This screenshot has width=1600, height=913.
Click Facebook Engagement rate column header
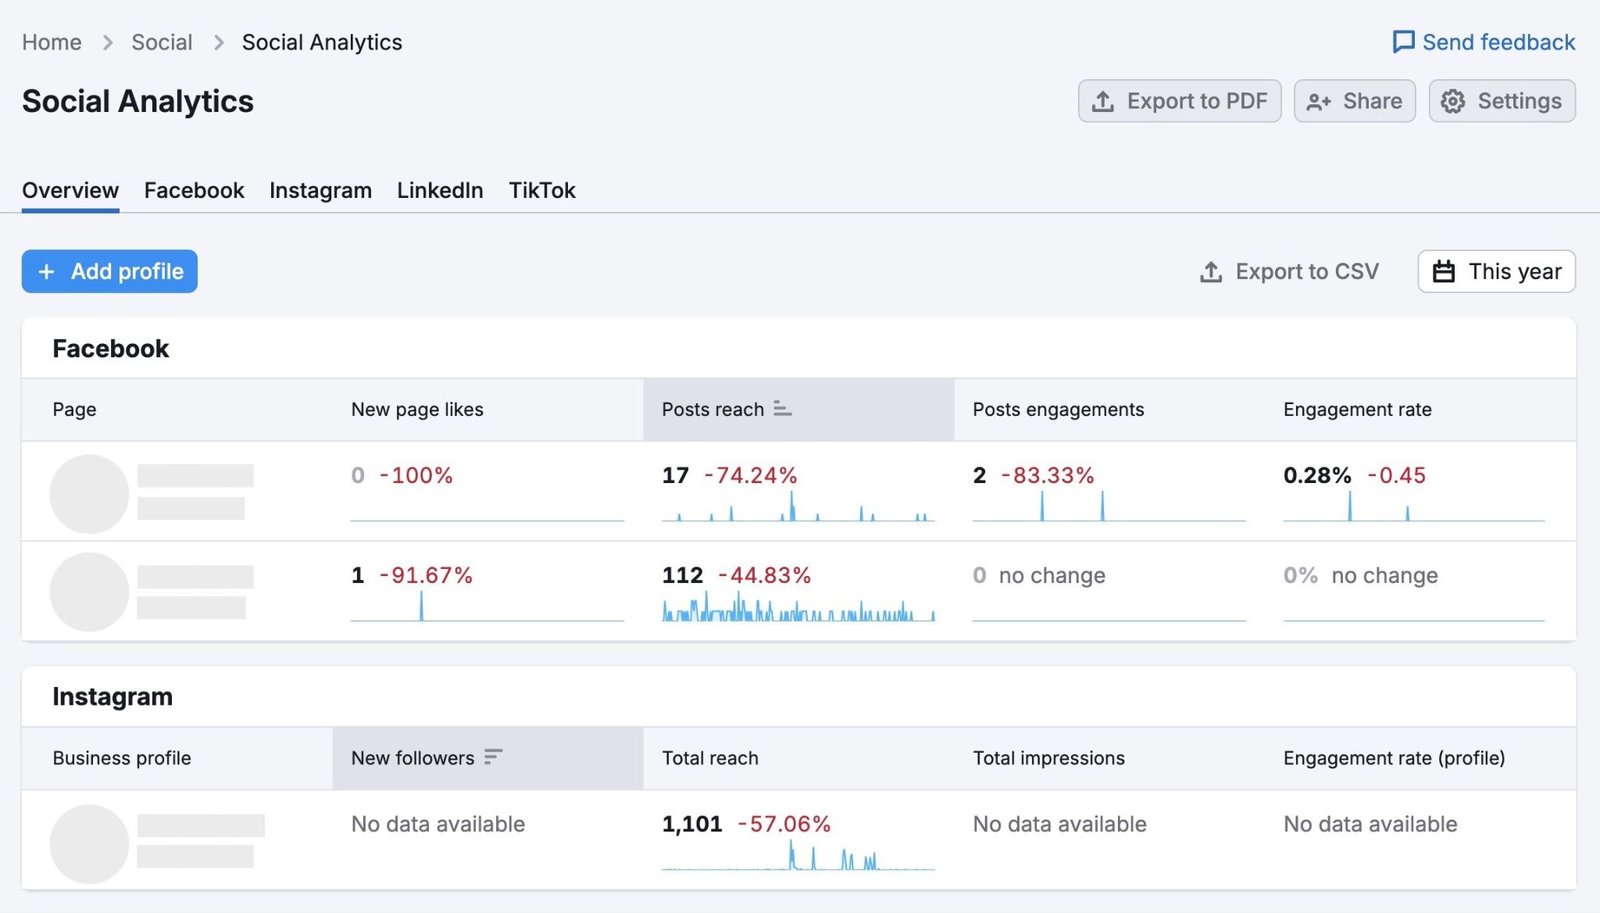coord(1357,409)
